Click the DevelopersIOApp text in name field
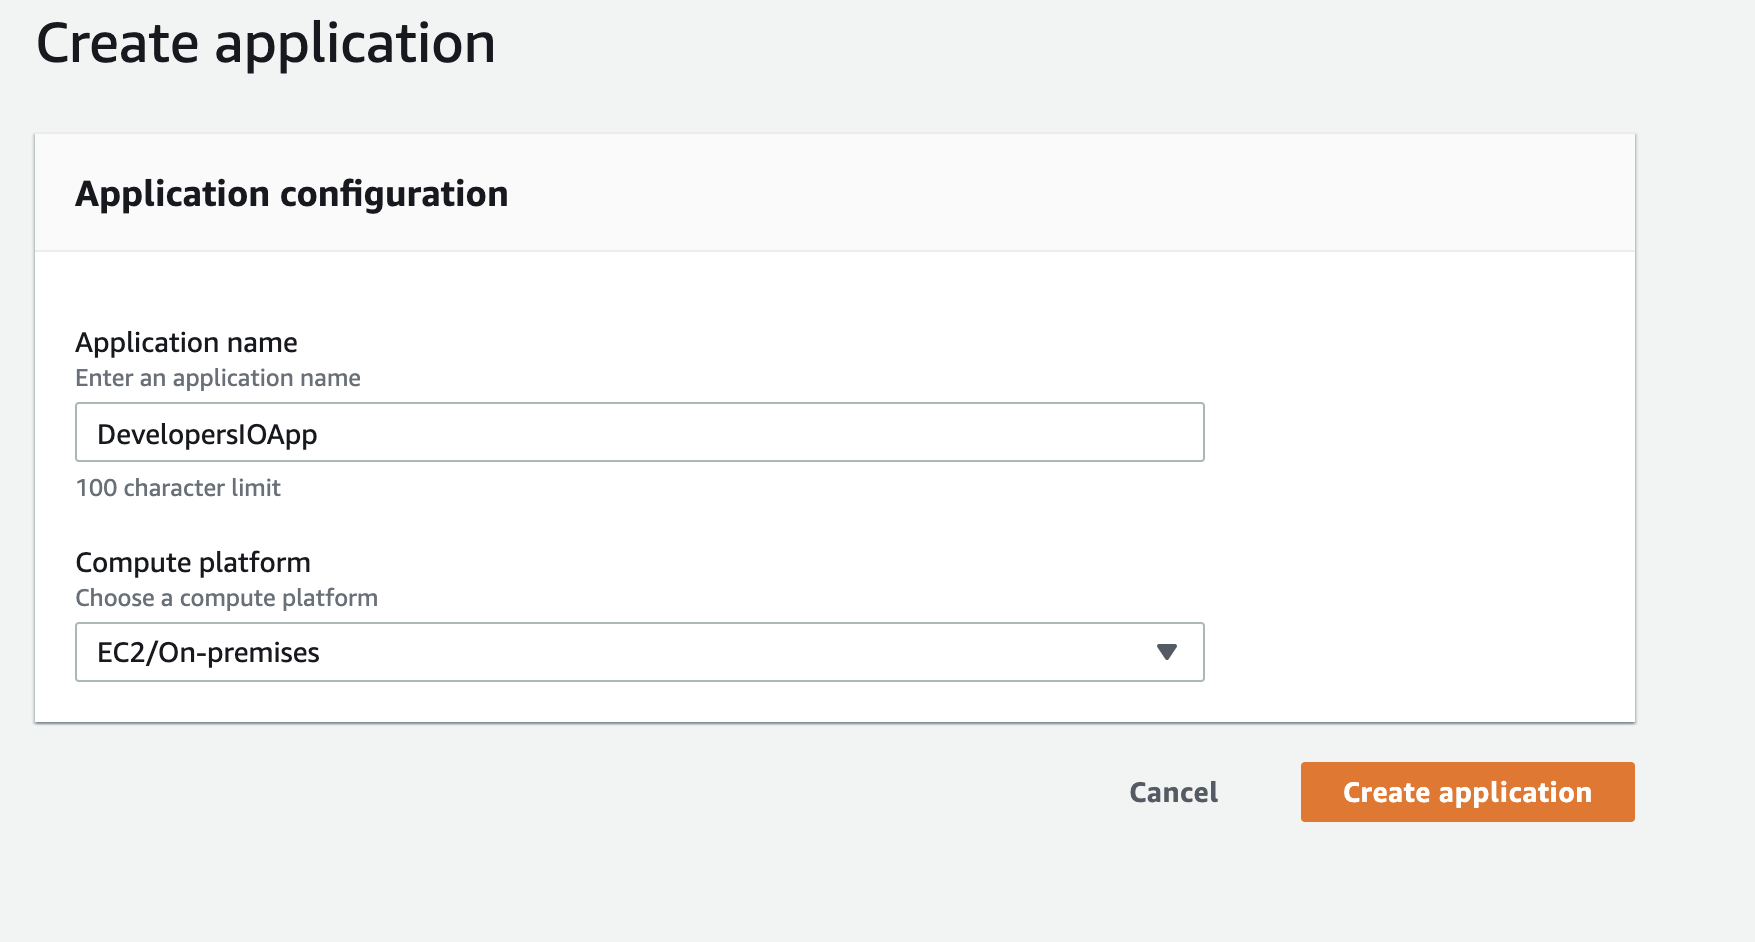 [x=207, y=434]
